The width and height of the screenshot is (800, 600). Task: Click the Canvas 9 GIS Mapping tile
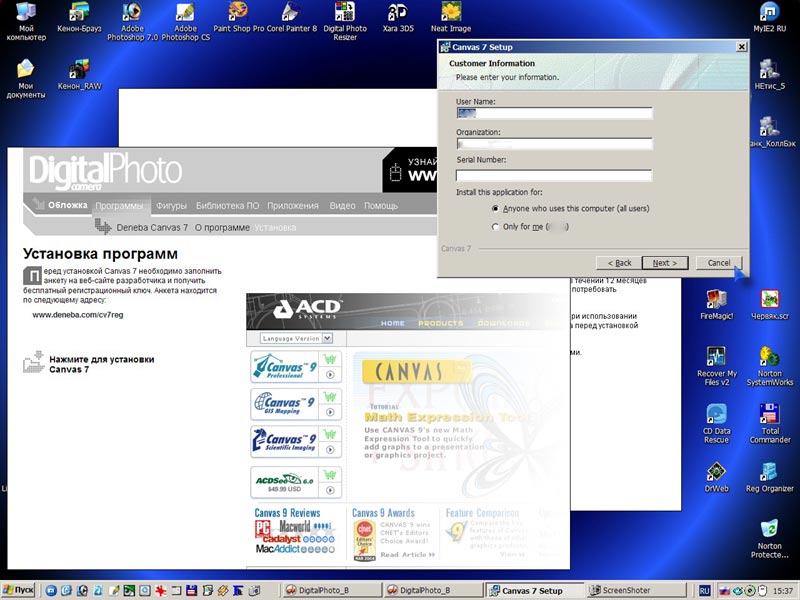(x=296, y=404)
